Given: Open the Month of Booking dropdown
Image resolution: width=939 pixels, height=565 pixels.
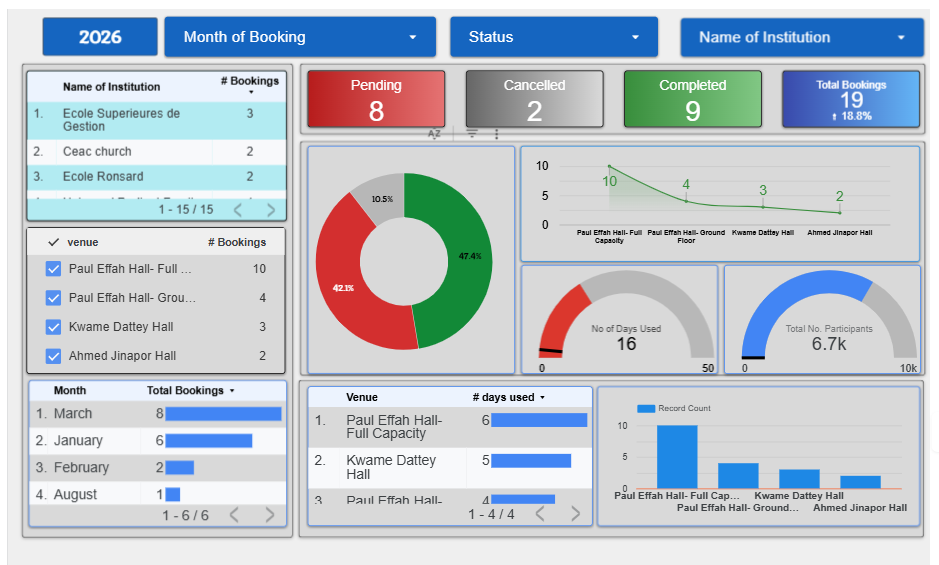Looking at the screenshot, I should pyautogui.click(x=300, y=37).
